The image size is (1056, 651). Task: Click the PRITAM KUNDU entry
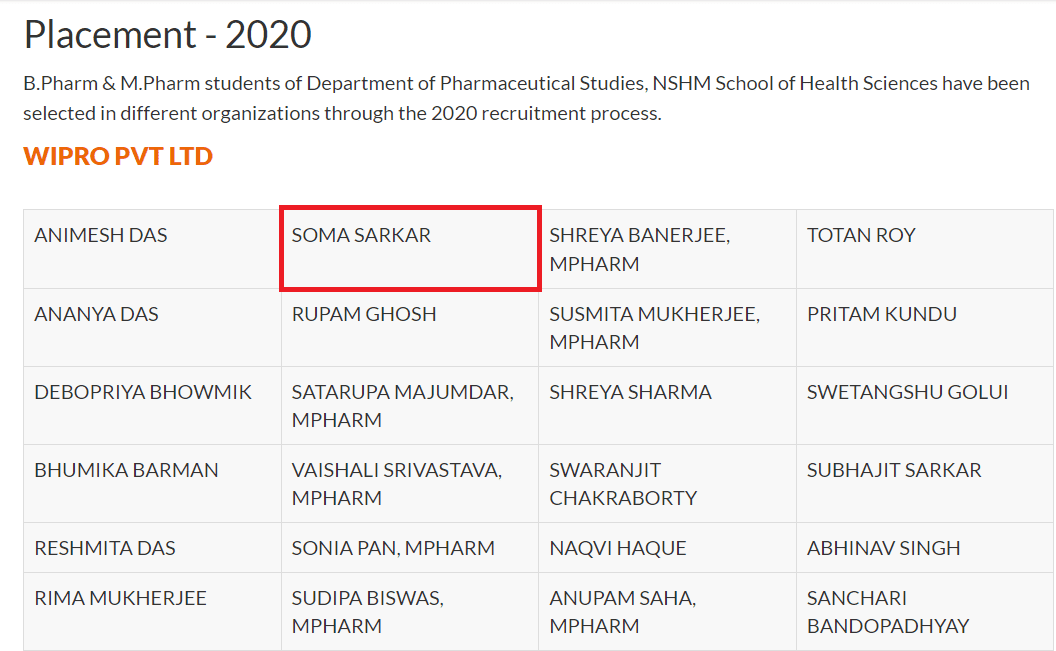(924, 327)
